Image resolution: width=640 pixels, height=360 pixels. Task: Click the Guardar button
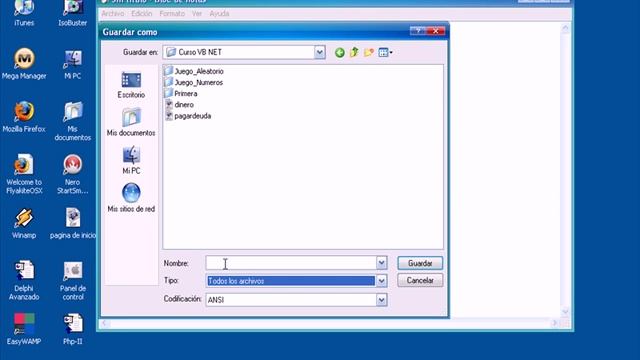420,263
